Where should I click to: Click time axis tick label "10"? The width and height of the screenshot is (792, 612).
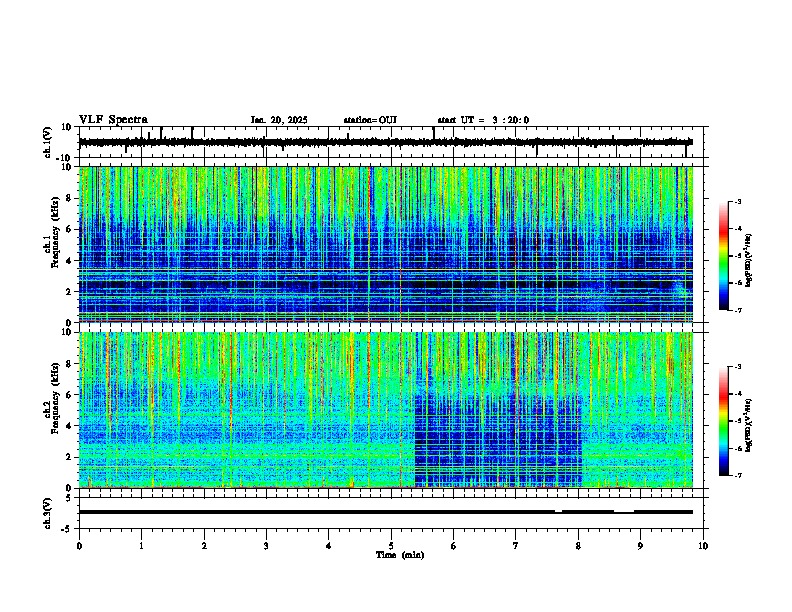point(703,546)
